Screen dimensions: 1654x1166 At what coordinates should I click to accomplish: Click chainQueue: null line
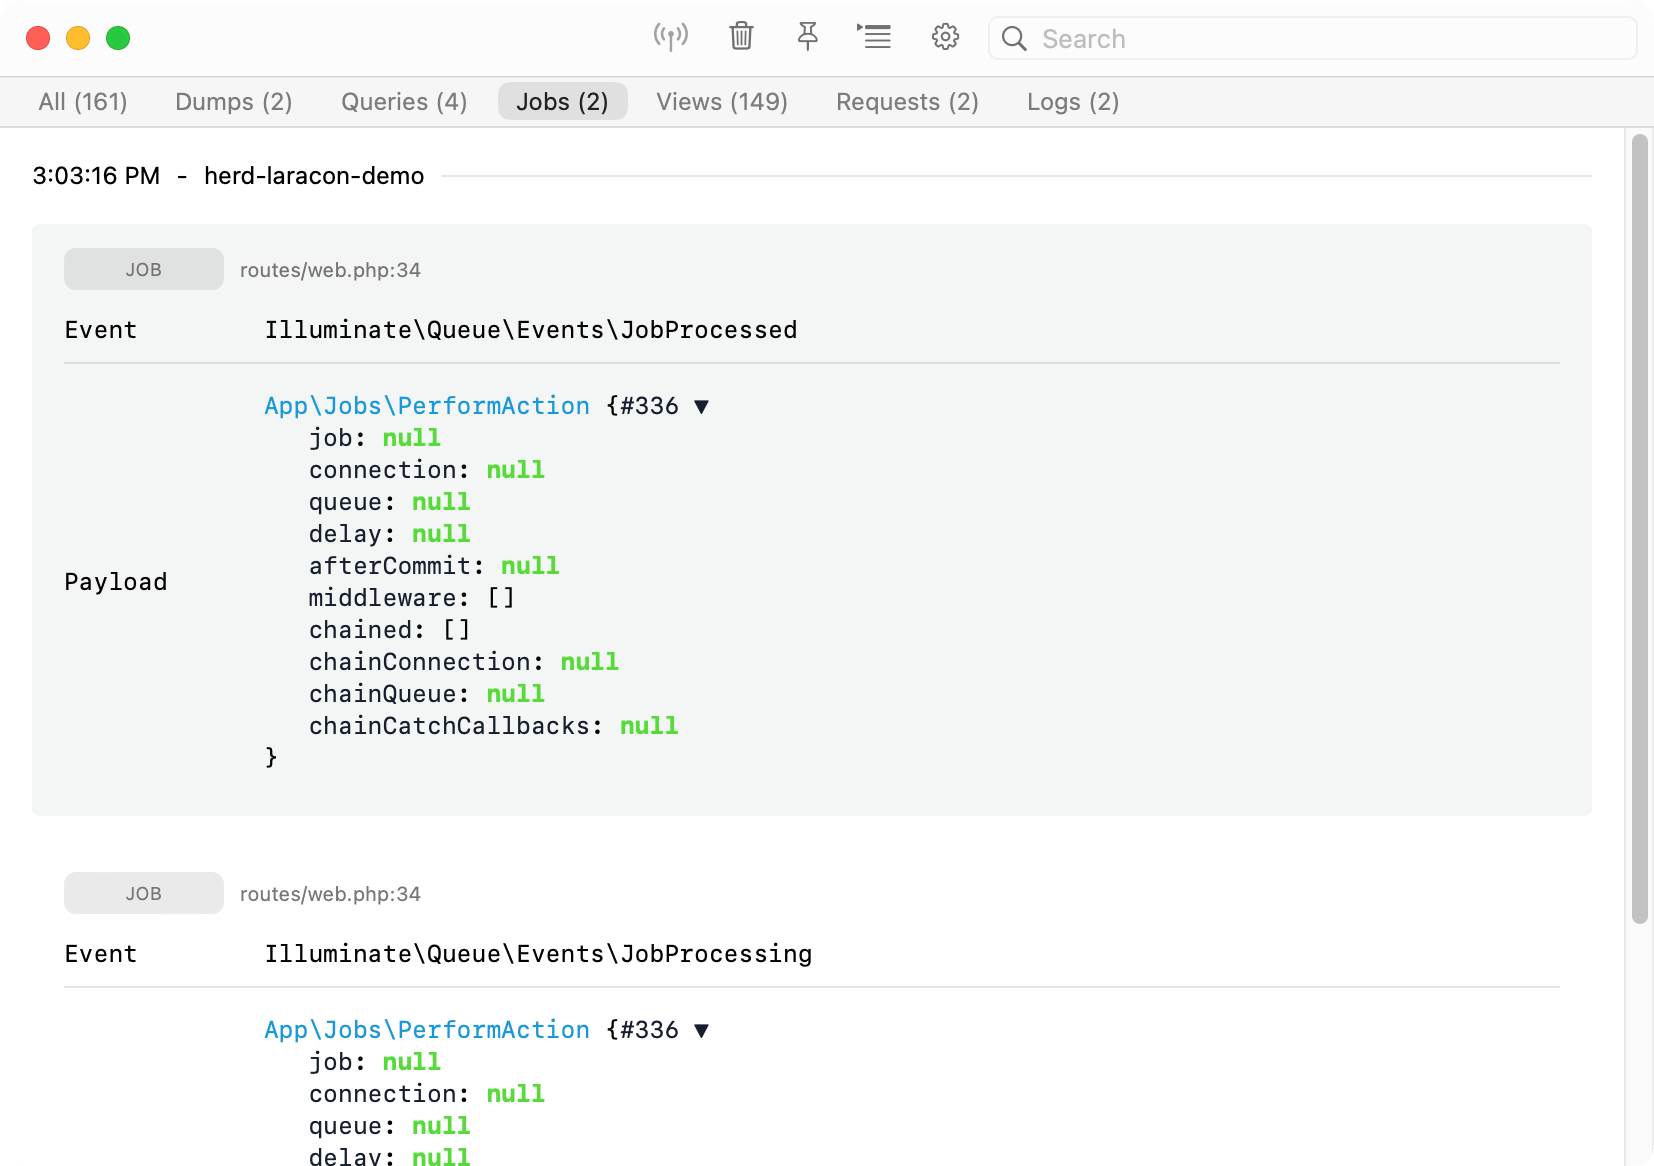pyautogui.click(x=427, y=694)
